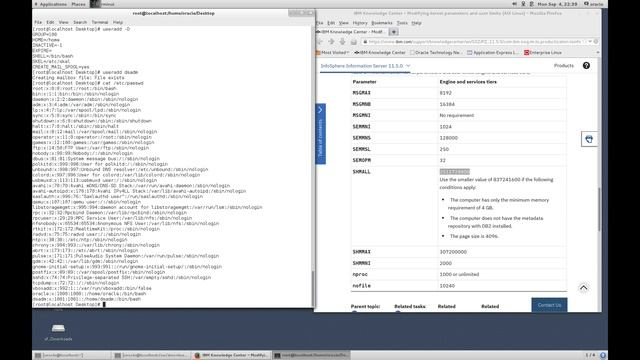Image resolution: width=640 pixels, height=360 pixels.
Task: Click the clock showing Mon Sep 4
Action: pyautogui.click(x=557, y=4)
